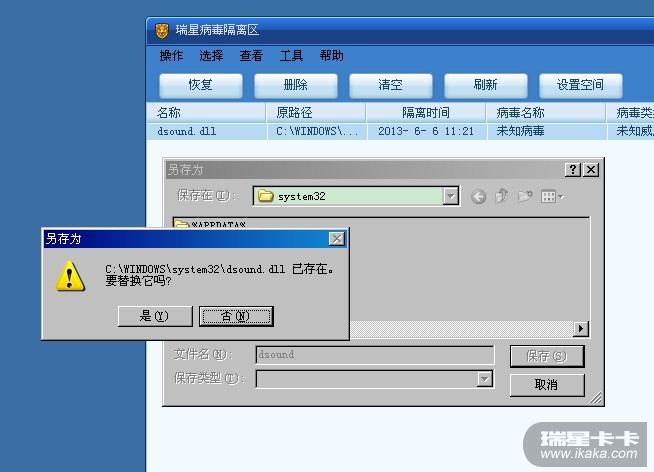Click the save type combo box field

(x=375, y=379)
